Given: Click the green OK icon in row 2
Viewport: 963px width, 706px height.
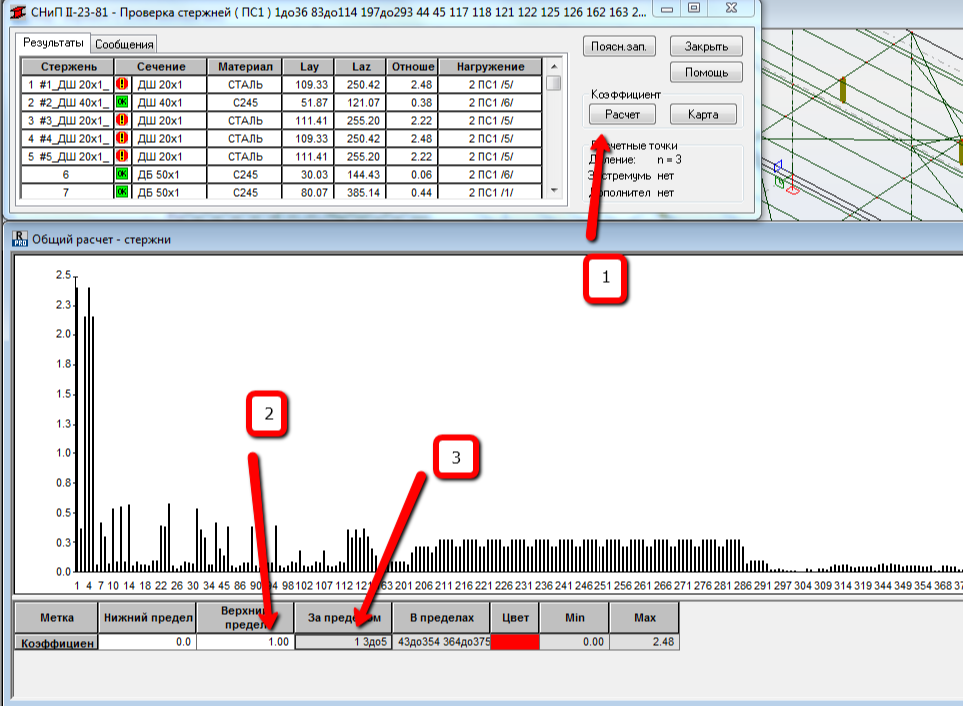Looking at the screenshot, I should [x=122, y=102].
